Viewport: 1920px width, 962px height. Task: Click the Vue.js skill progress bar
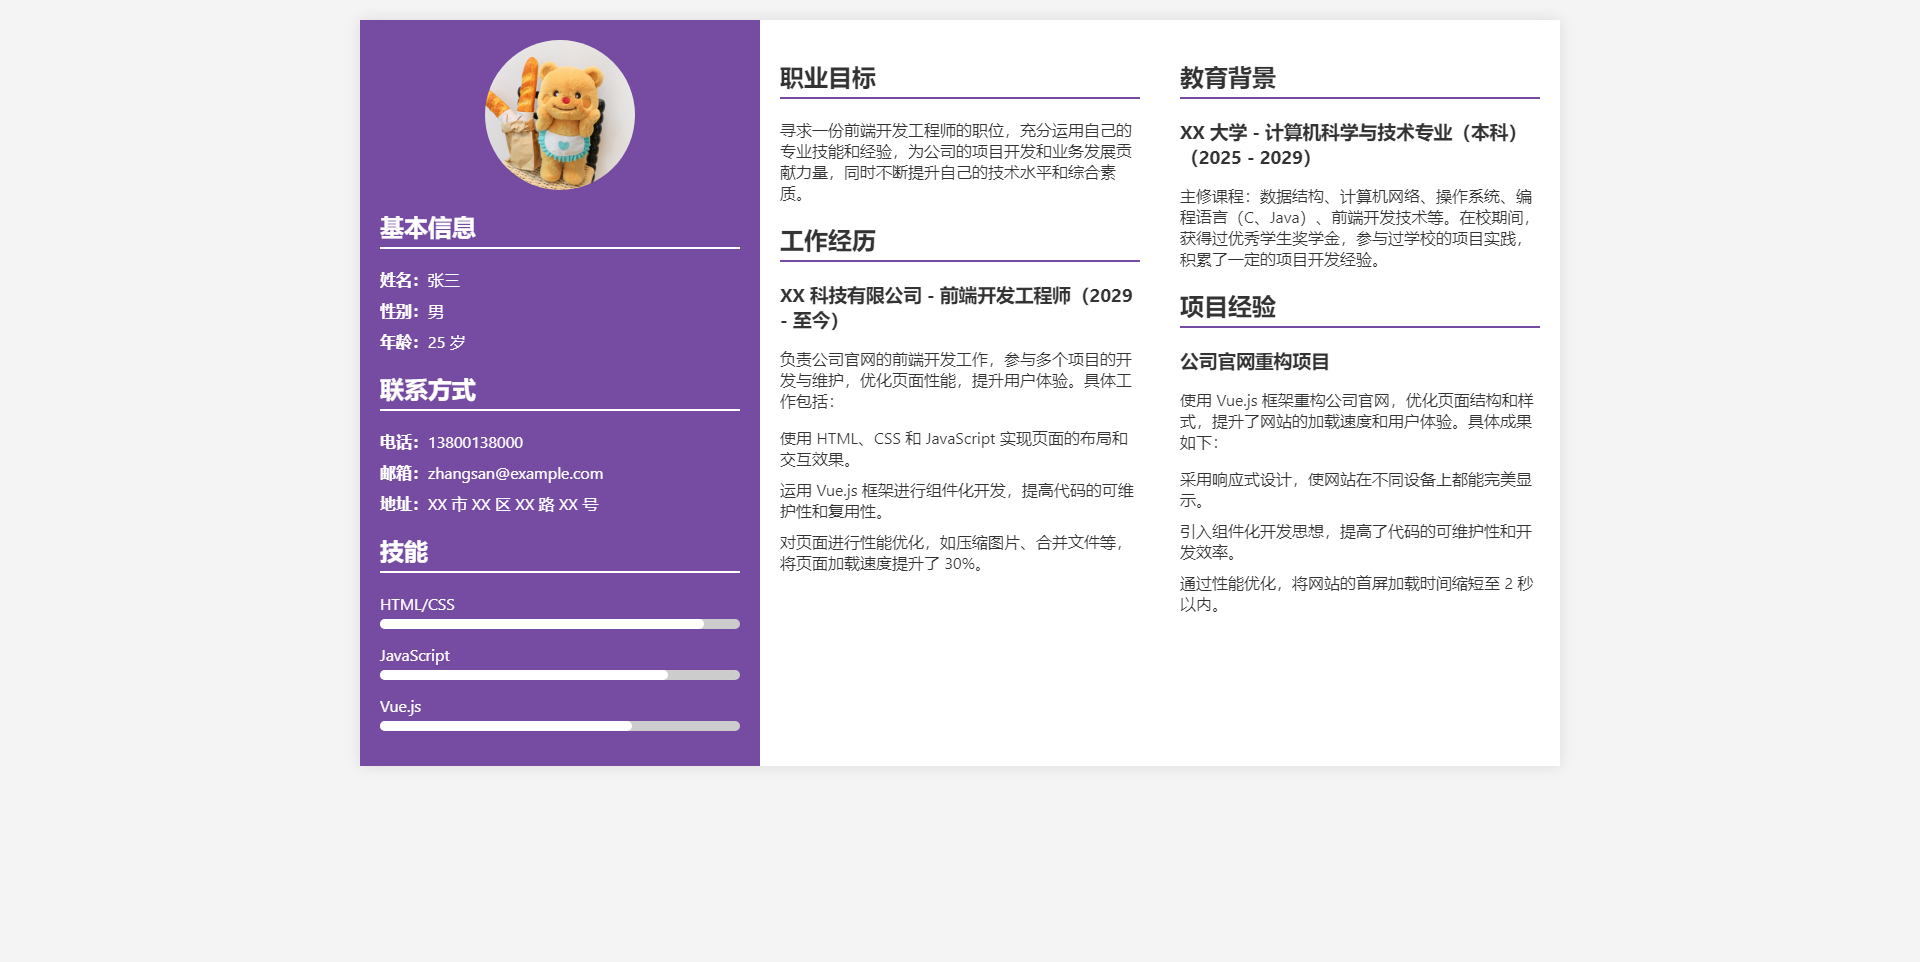560,726
